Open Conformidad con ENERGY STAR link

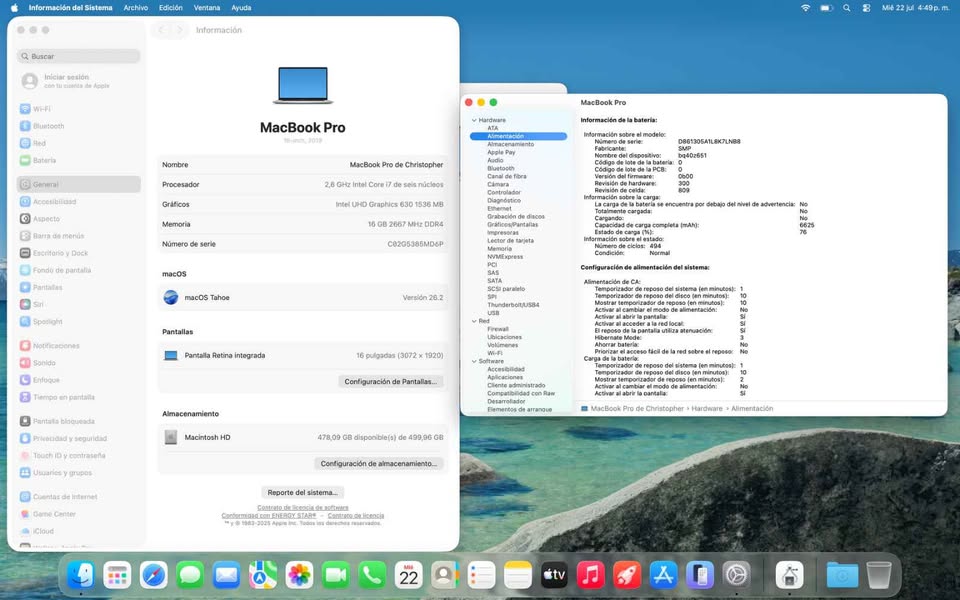click(x=269, y=516)
